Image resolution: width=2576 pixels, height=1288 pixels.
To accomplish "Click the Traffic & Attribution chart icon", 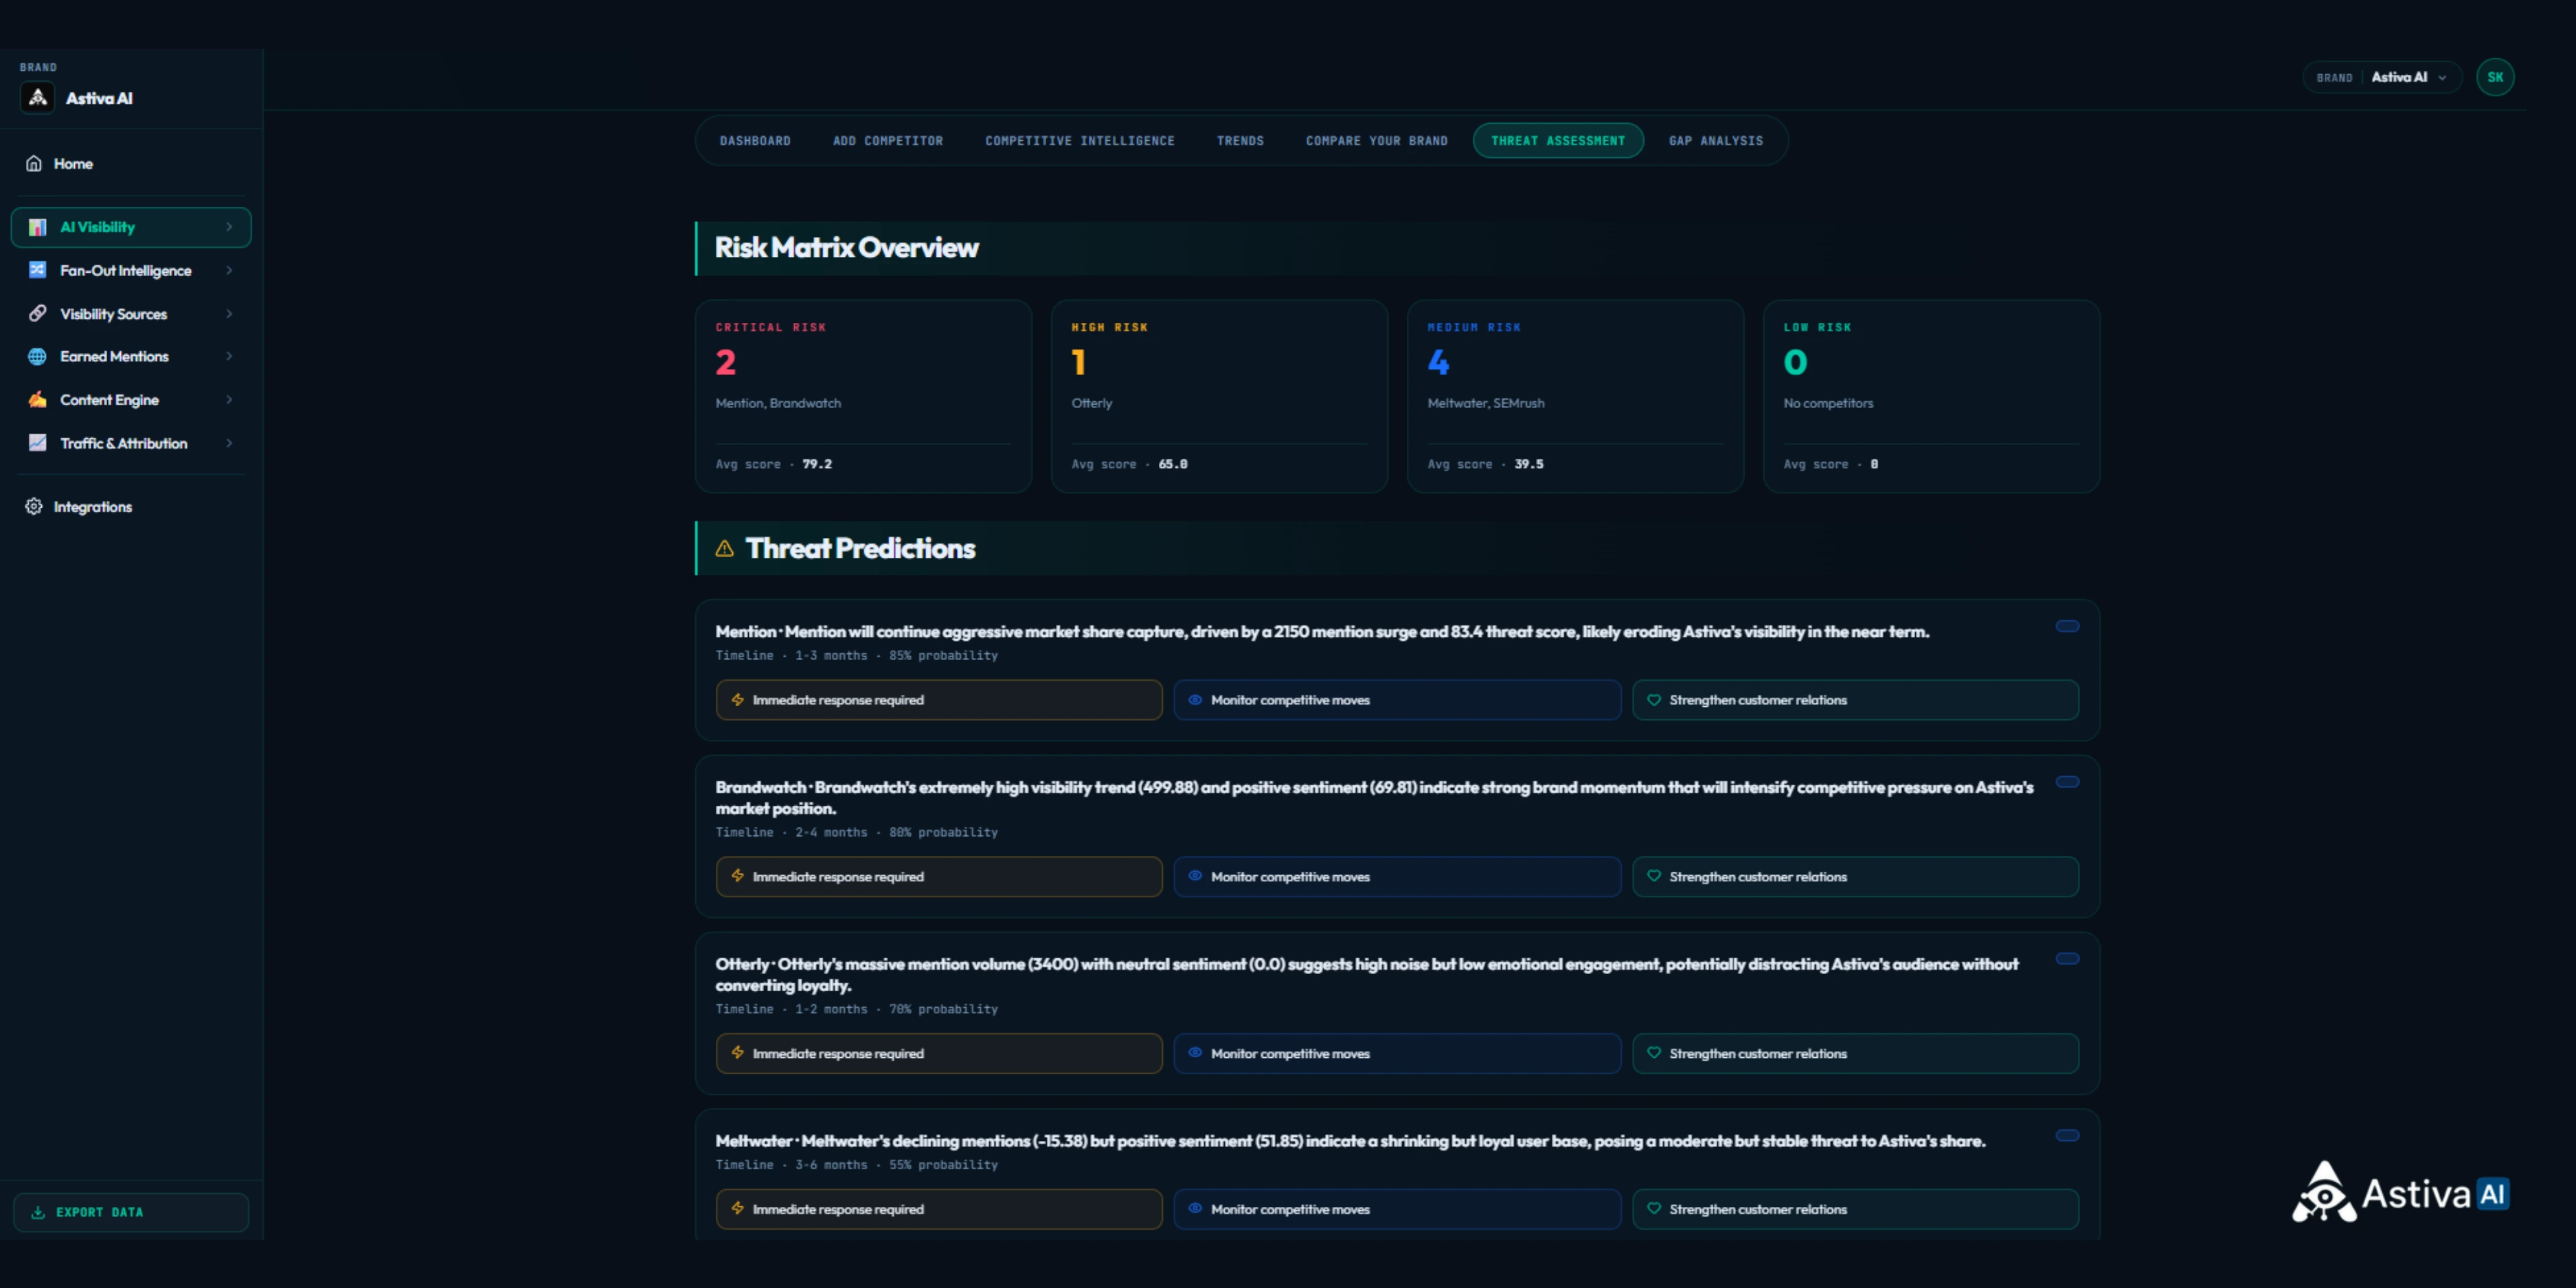I will 37,442.
